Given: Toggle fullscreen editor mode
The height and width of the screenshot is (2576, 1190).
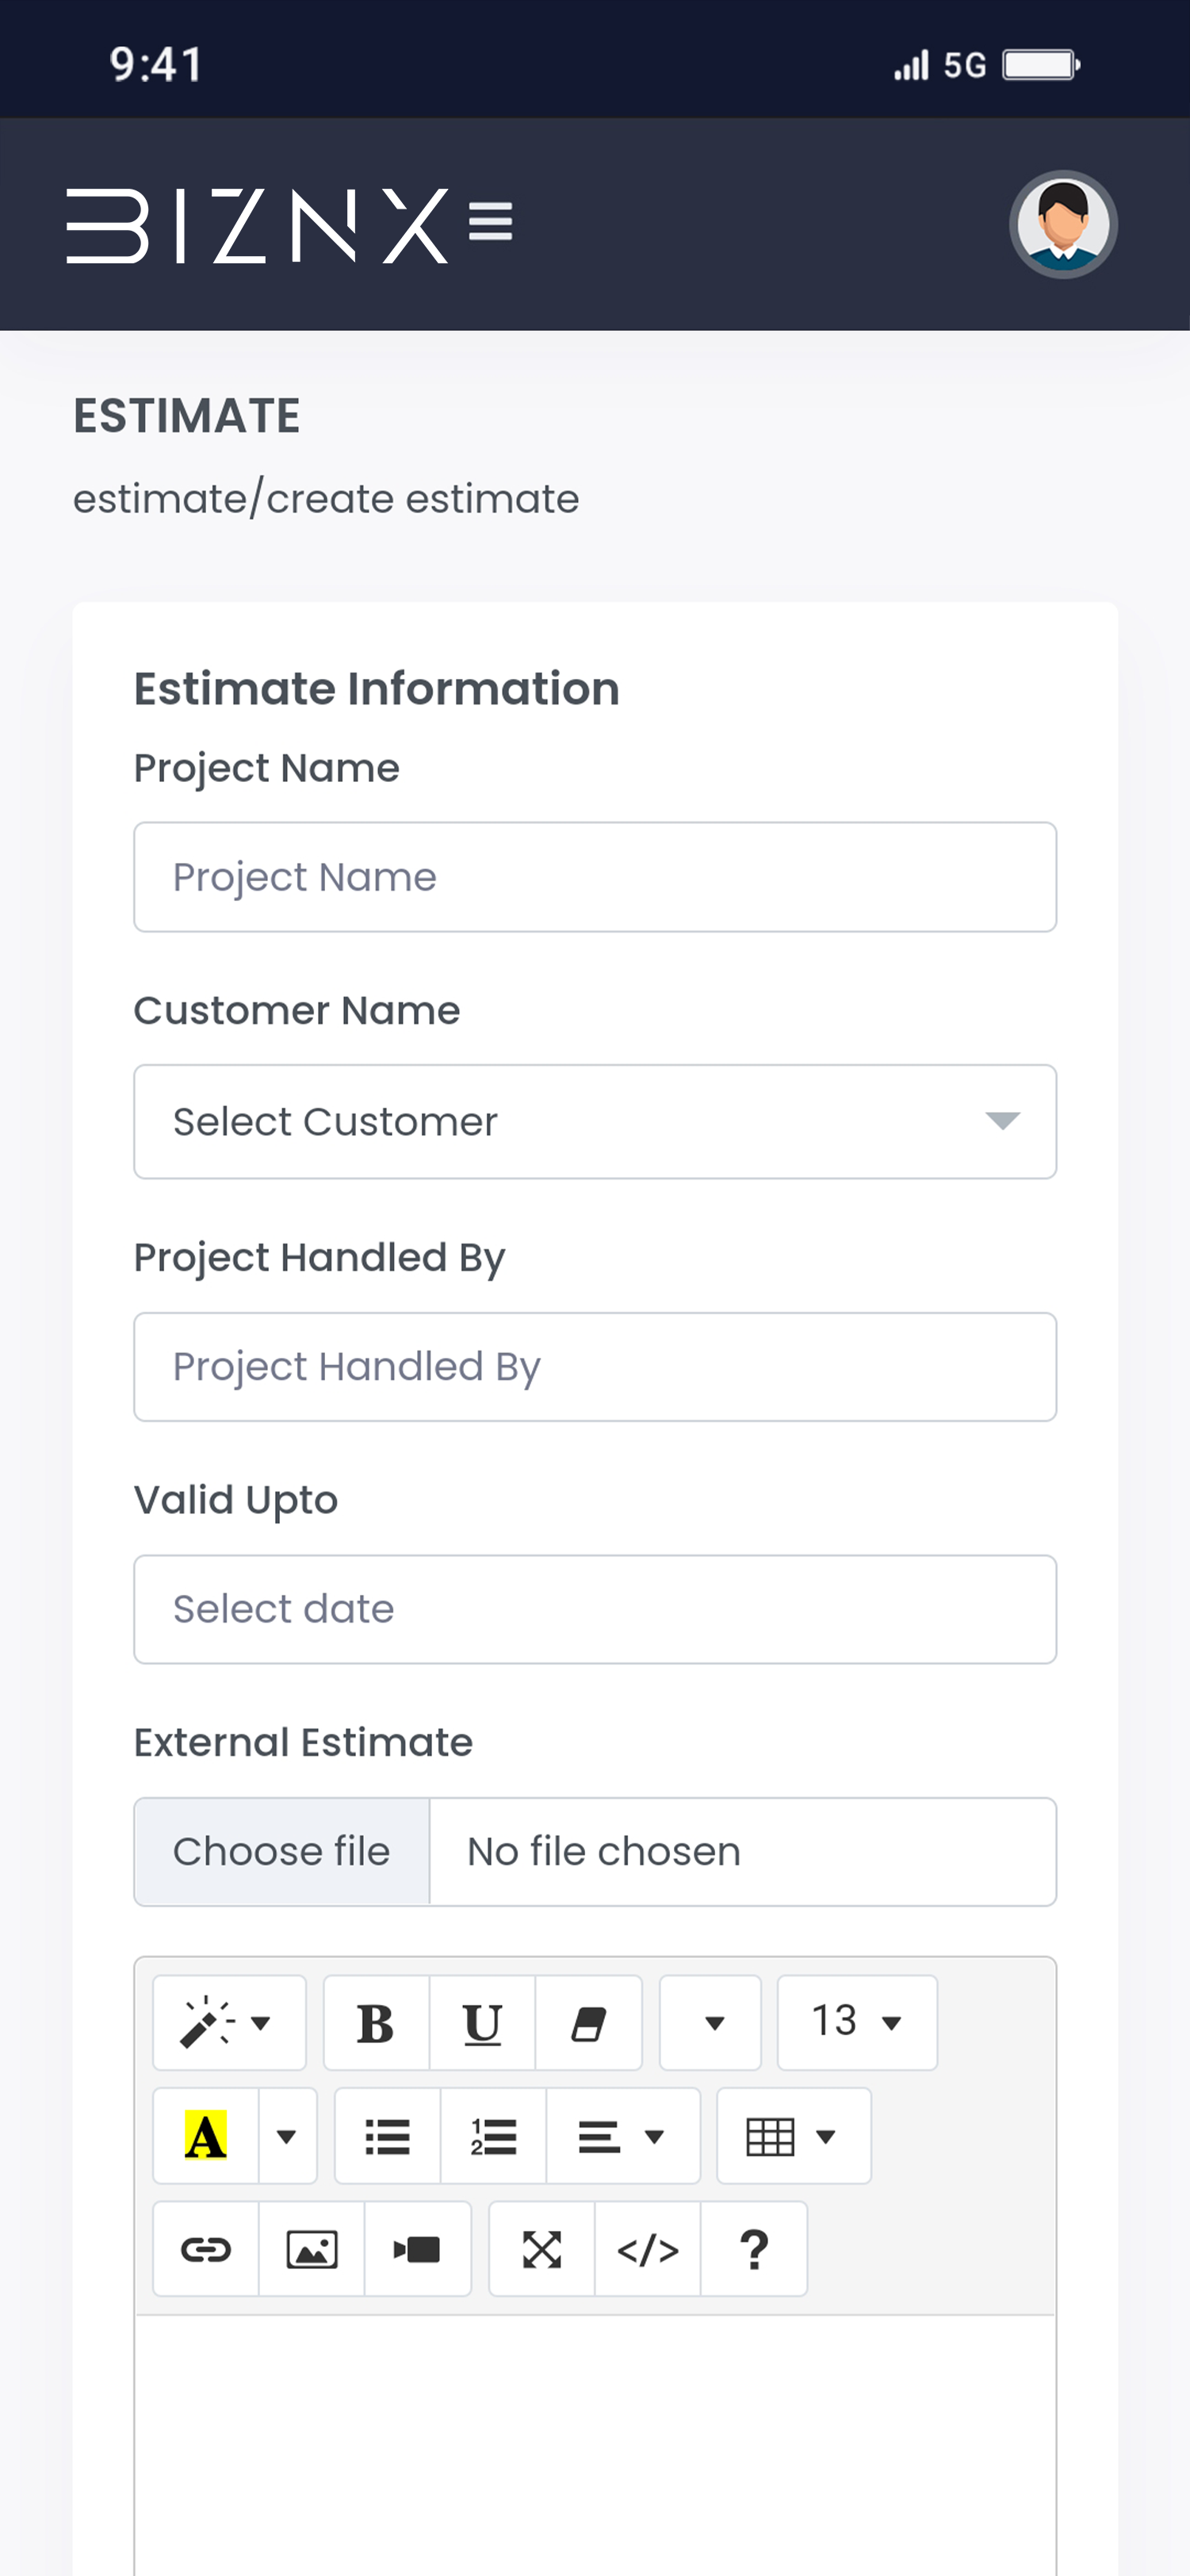Looking at the screenshot, I should pyautogui.click(x=542, y=2249).
